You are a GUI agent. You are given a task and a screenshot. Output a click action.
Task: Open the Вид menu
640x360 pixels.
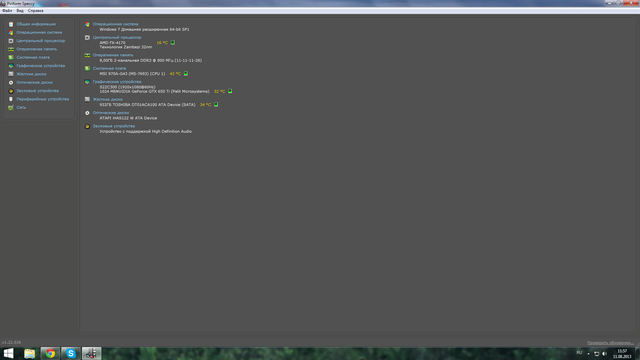tap(20, 11)
